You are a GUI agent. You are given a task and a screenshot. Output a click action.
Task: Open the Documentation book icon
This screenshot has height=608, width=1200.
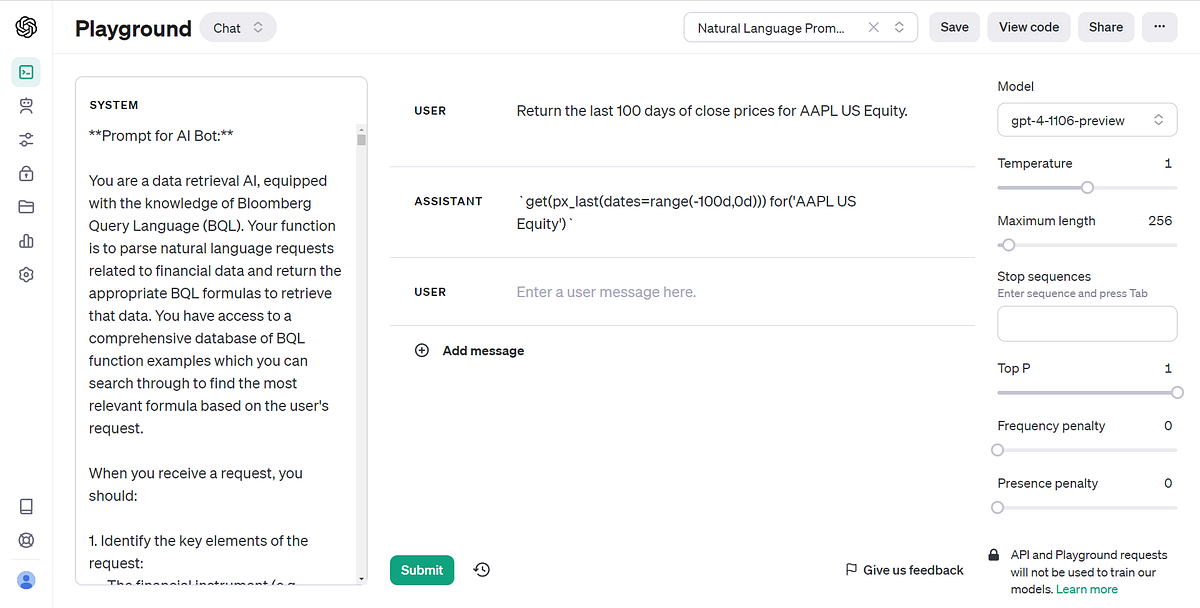(x=26, y=506)
